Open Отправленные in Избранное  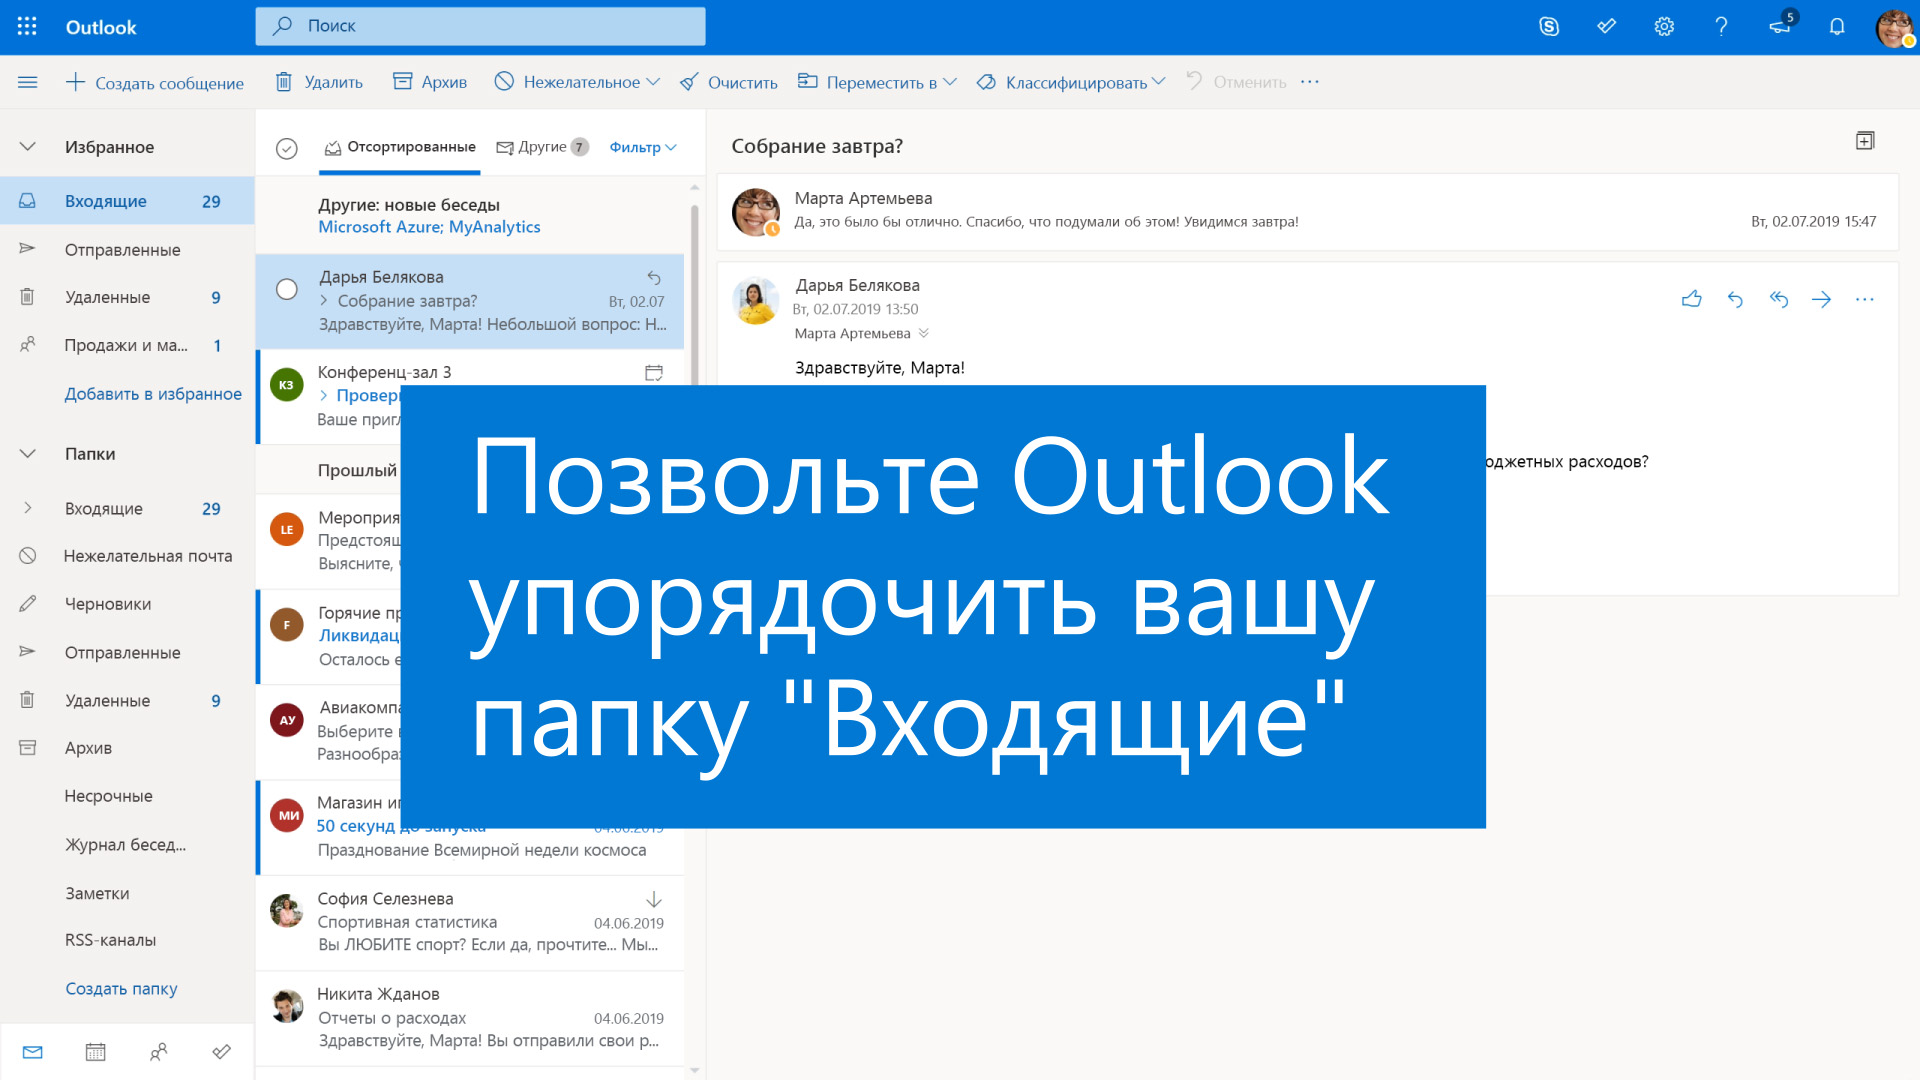coord(128,250)
